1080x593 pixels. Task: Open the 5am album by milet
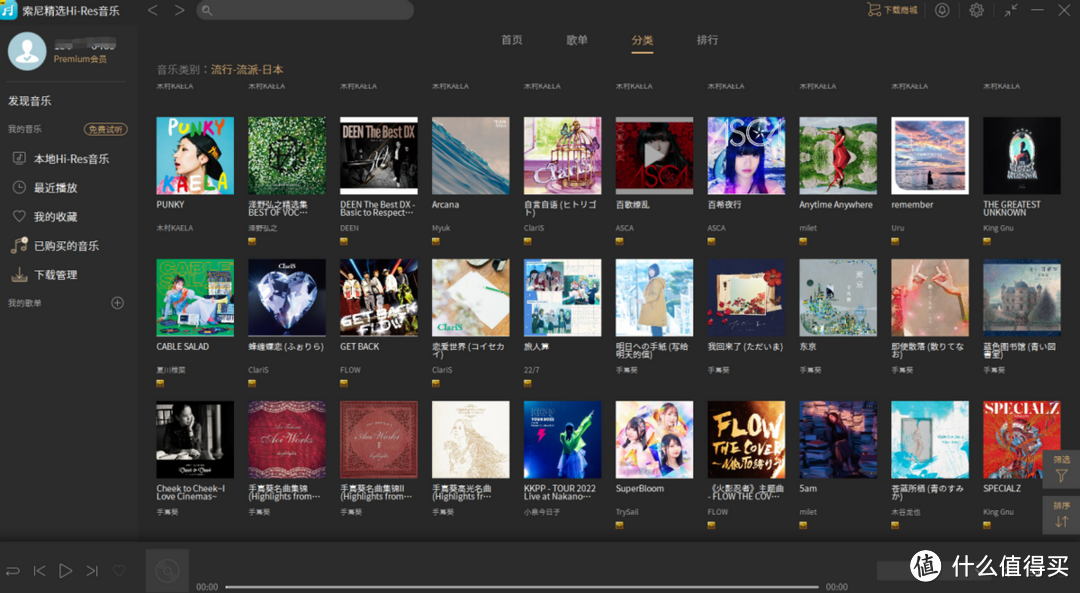[838, 439]
